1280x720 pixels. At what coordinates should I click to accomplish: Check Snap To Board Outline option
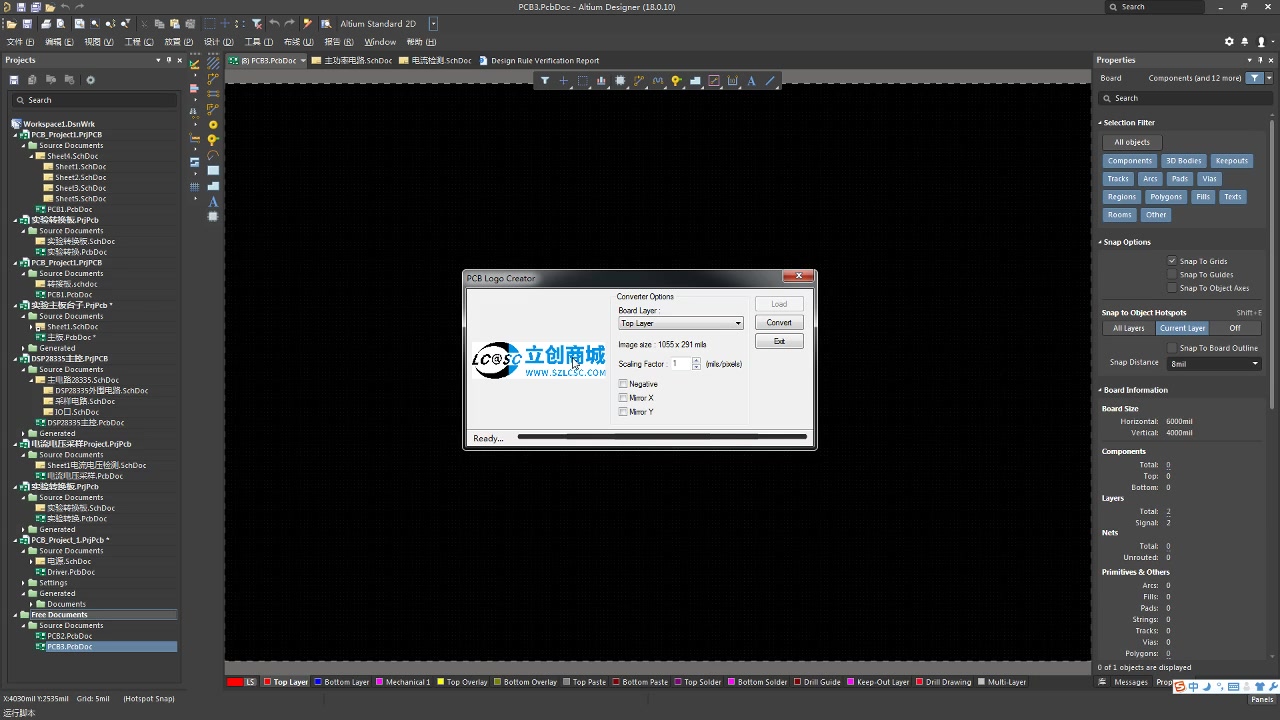tap(1172, 348)
